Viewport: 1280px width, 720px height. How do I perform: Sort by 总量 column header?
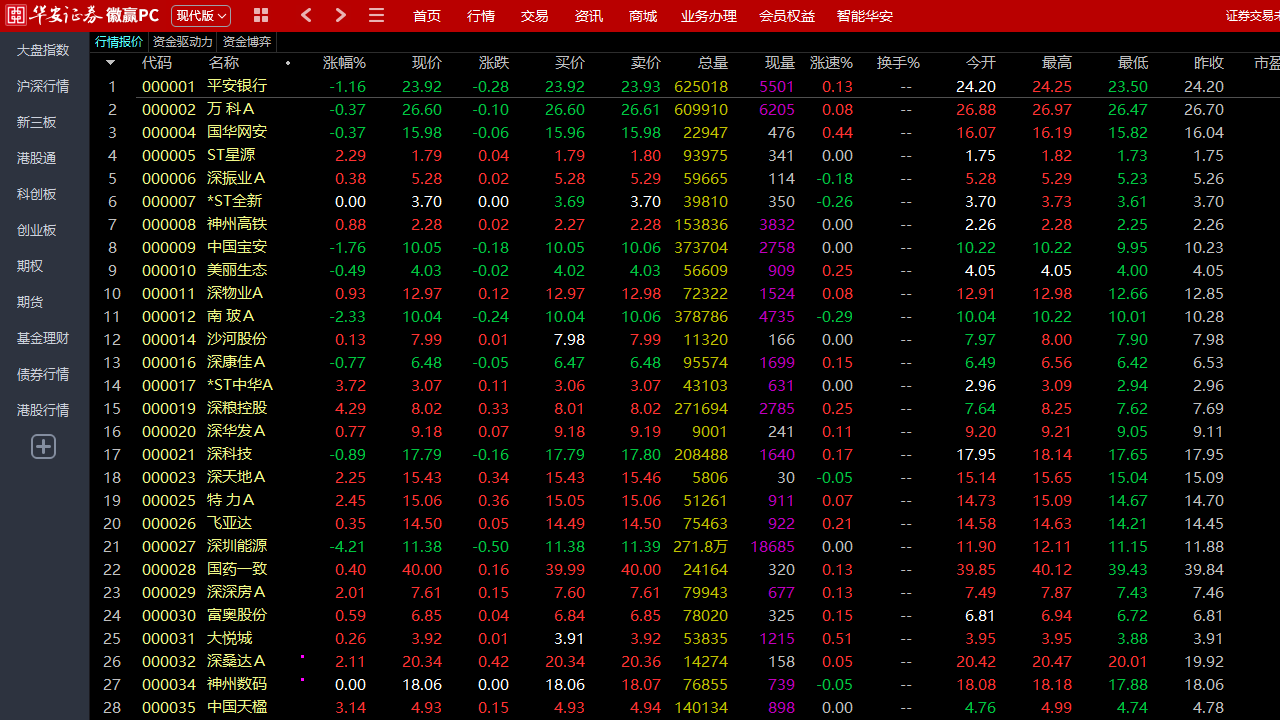click(713, 63)
